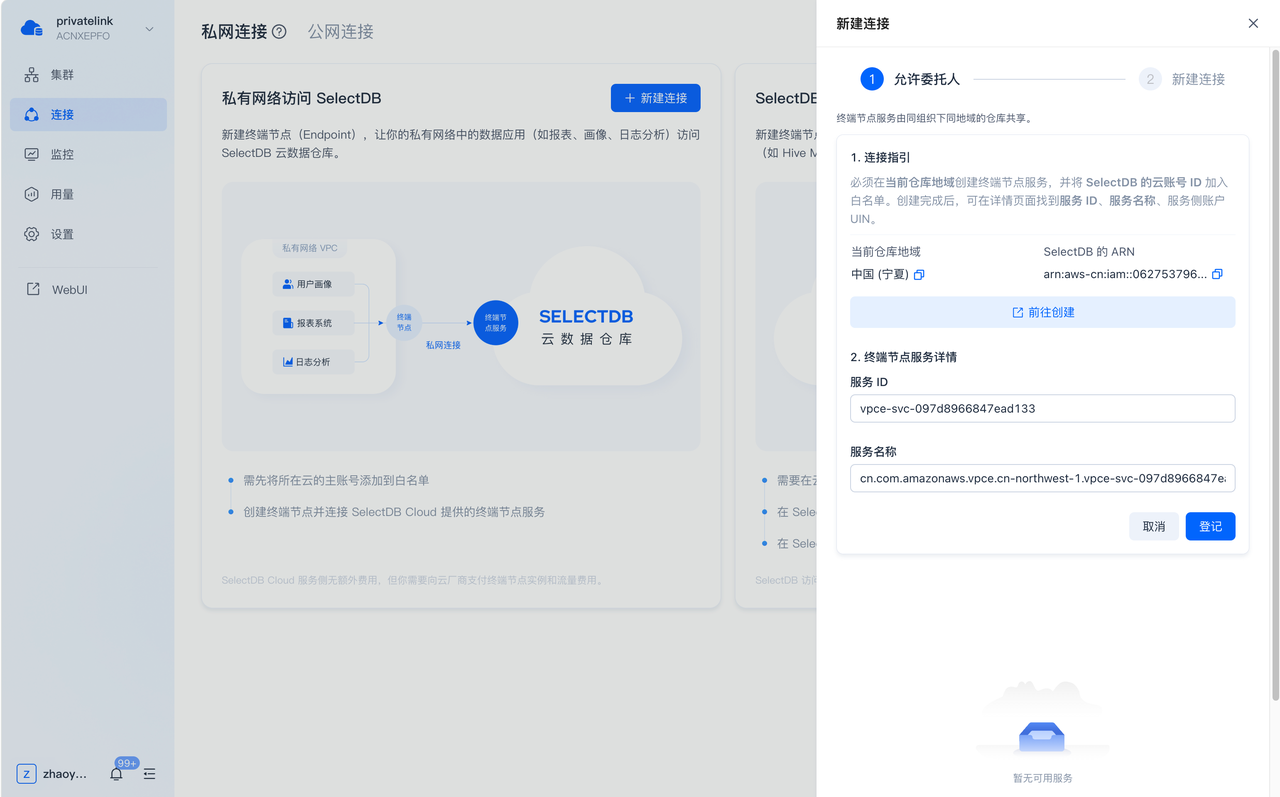Click the 私网连接 label in the diagram

(x=443, y=345)
